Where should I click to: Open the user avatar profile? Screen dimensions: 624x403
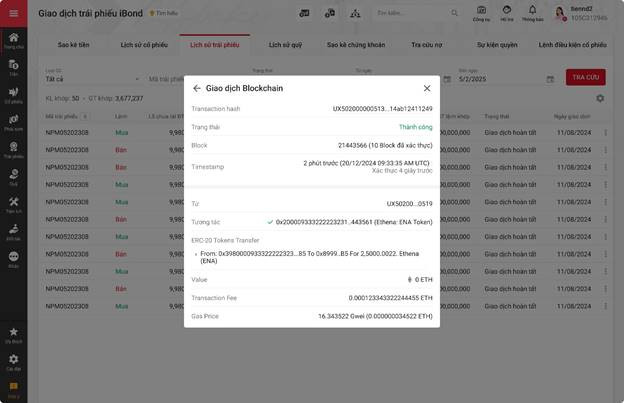pos(560,13)
